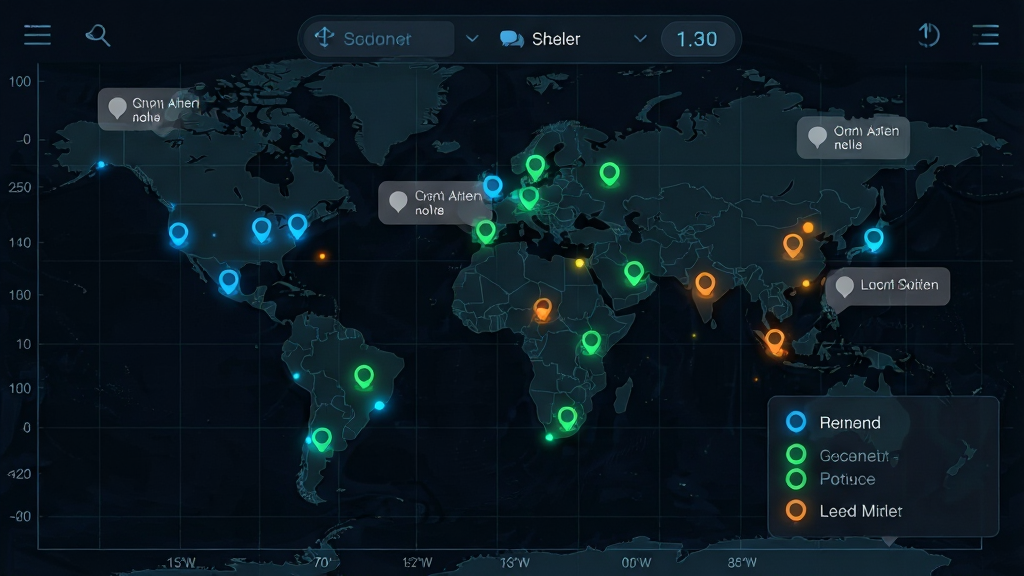Toggle the orange Leed Mirlet legend circle
The height and width of the screenshot is (576, 1024).
(x=796, y=511)
